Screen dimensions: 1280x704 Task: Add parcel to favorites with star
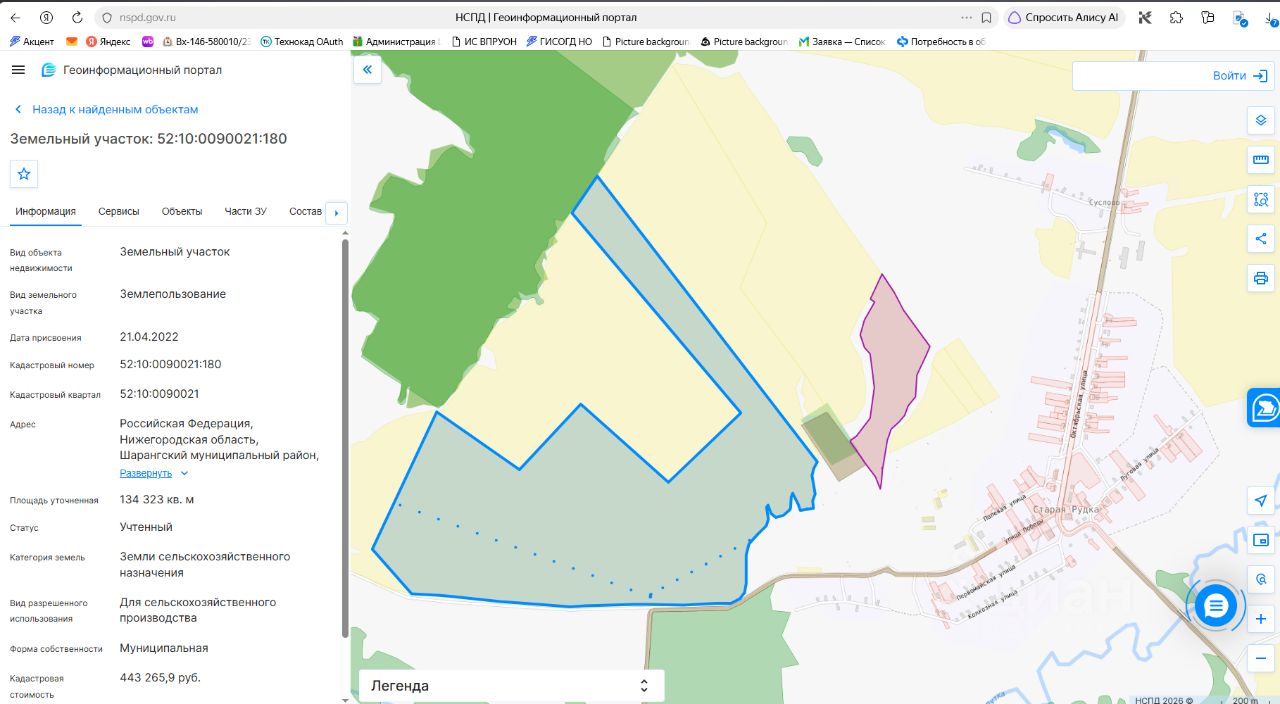[x=24, y=174]
